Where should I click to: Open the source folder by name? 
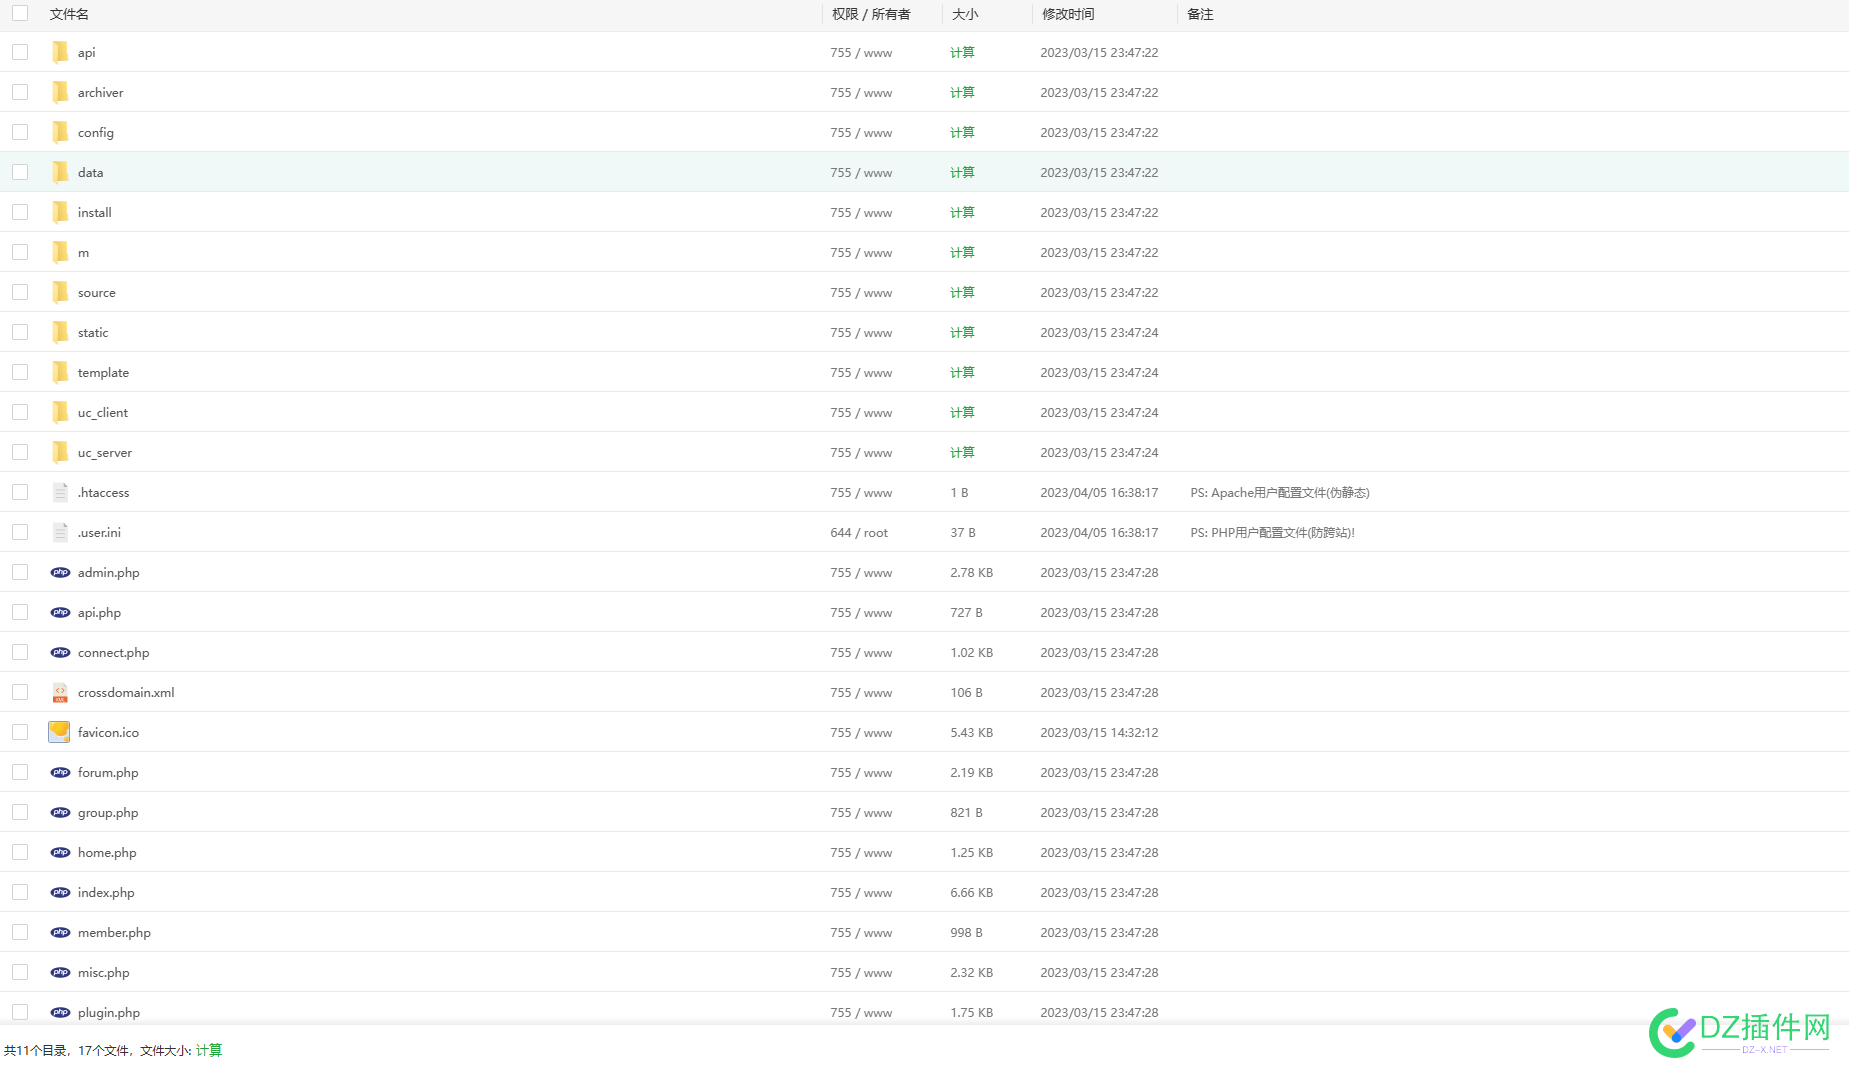[x=97, y=293]
